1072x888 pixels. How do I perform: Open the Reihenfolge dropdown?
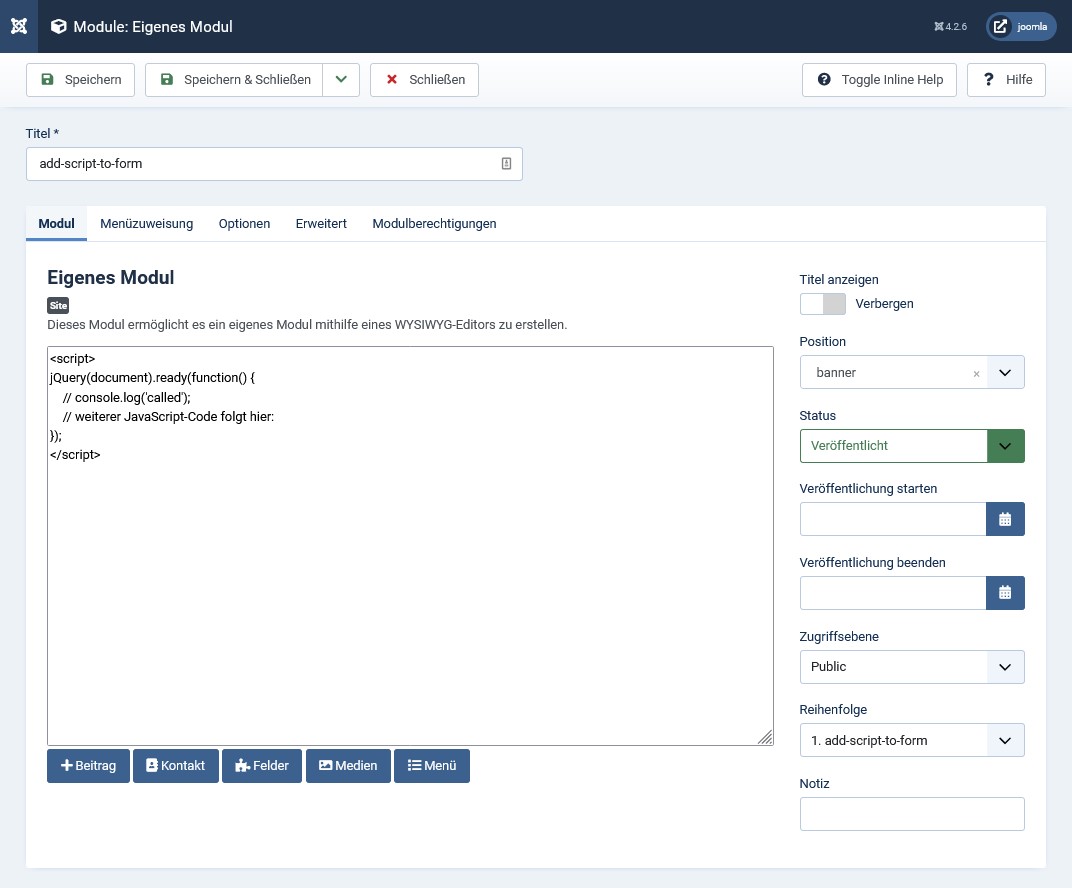(x=912, y=741)
